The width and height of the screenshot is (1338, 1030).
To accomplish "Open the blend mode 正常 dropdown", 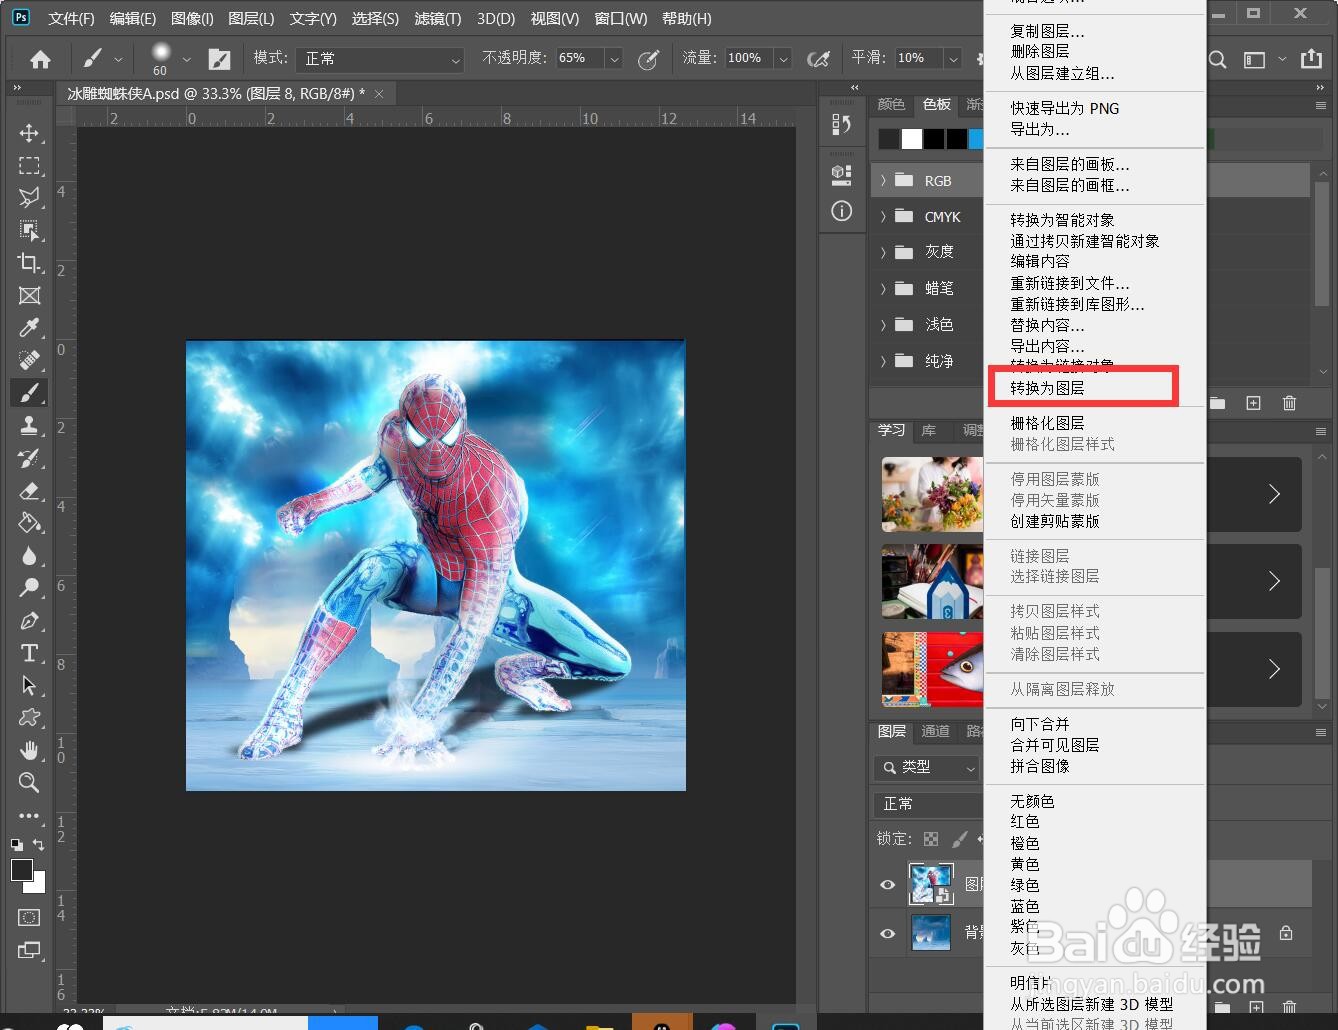I will (x=380, y=59).
